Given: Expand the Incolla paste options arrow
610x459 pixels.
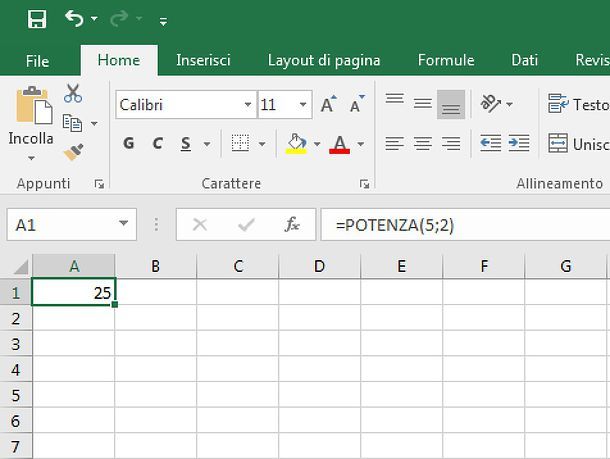Looking at the screenshot, I should [31, 158].
